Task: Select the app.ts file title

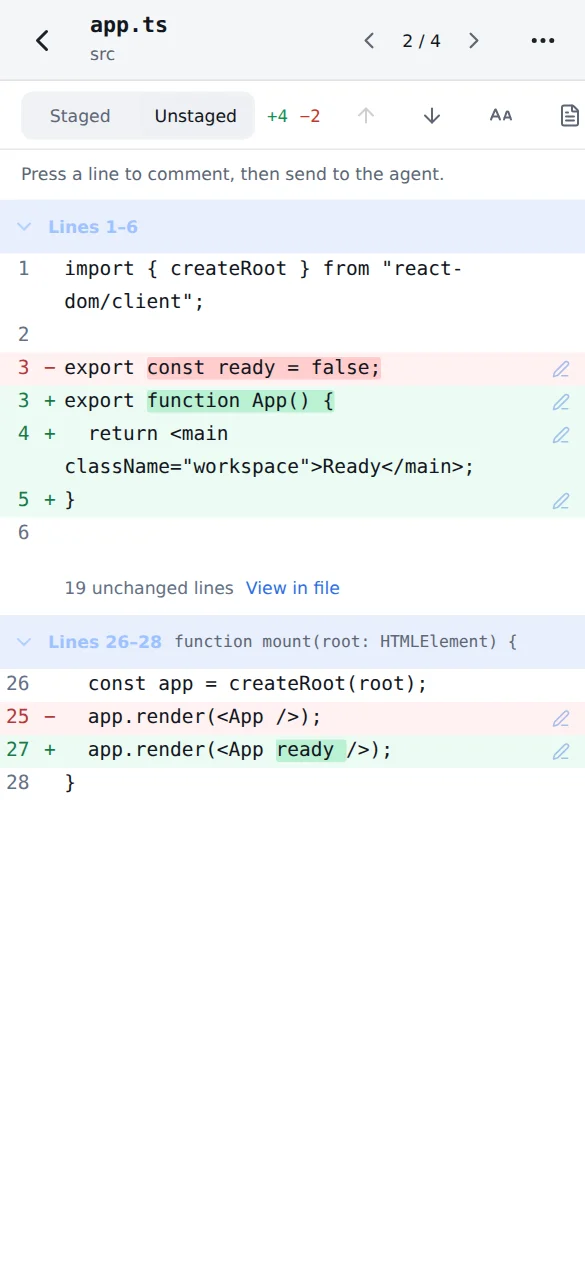Action: [128, 26]
